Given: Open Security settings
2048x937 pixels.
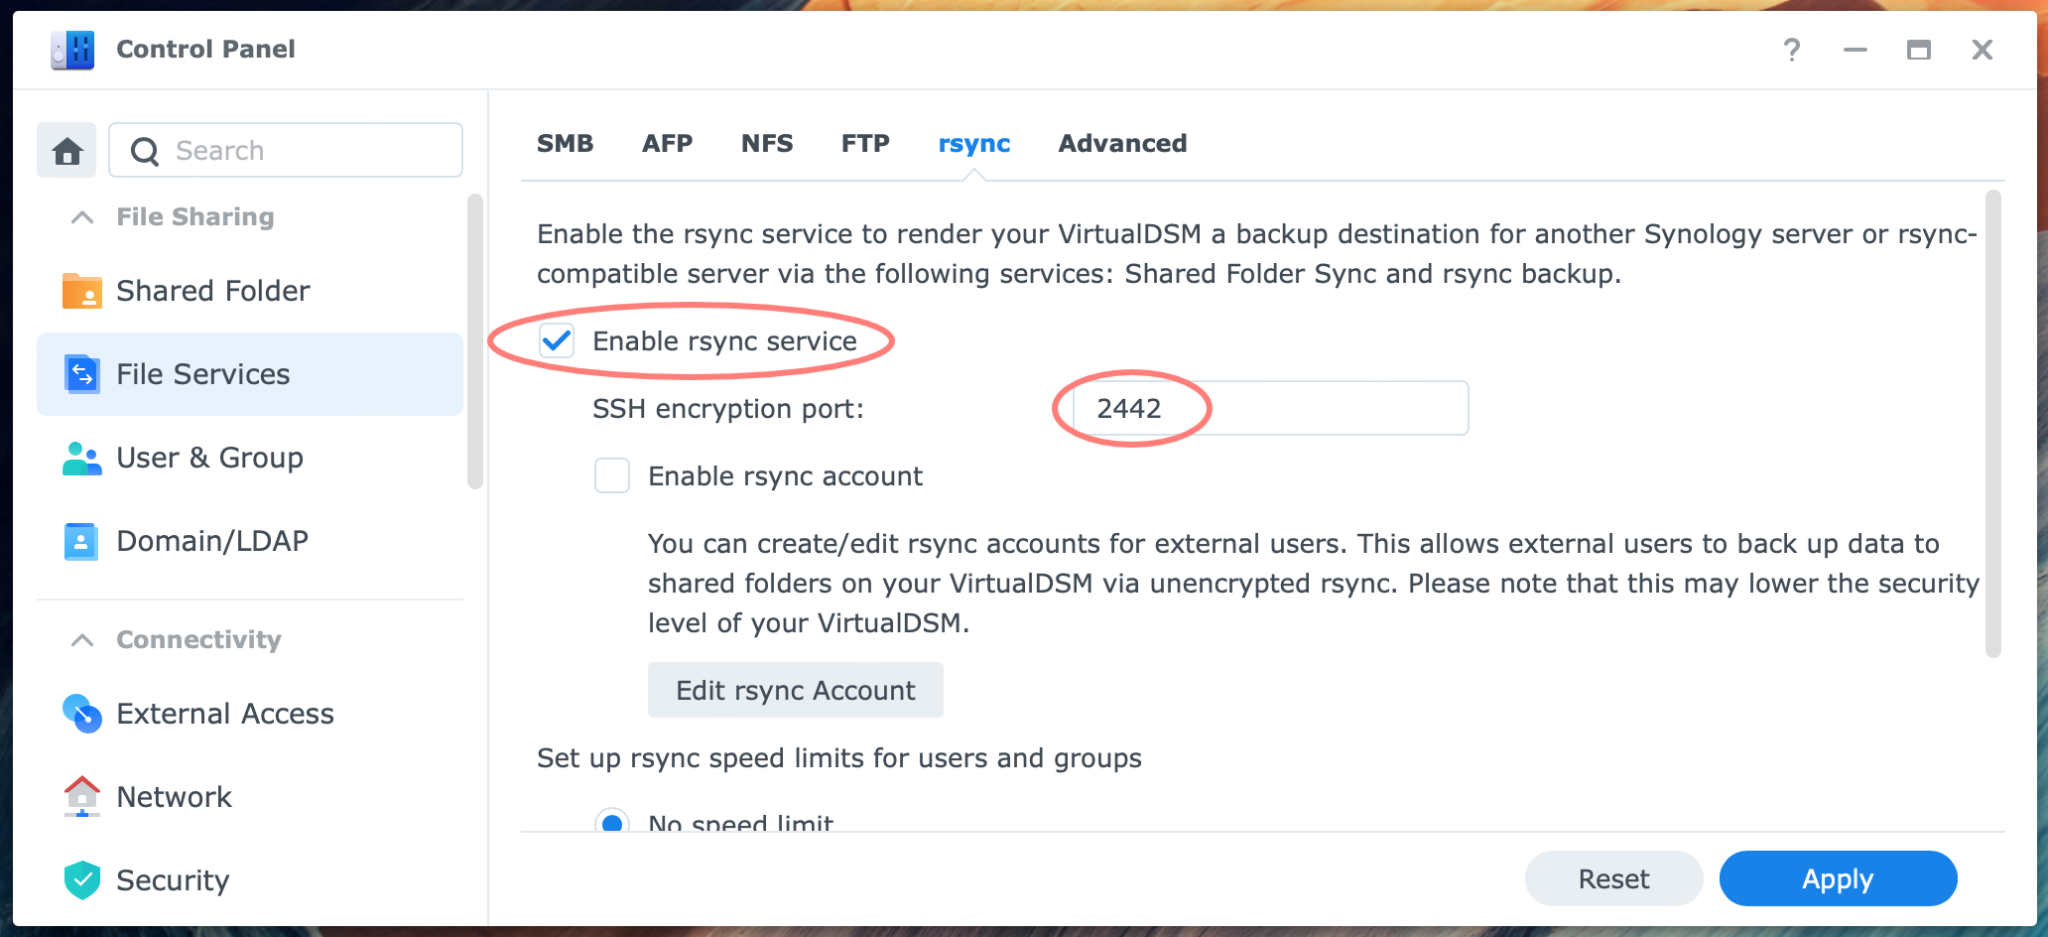Looking at the screenshot, I should click(83, 880).
